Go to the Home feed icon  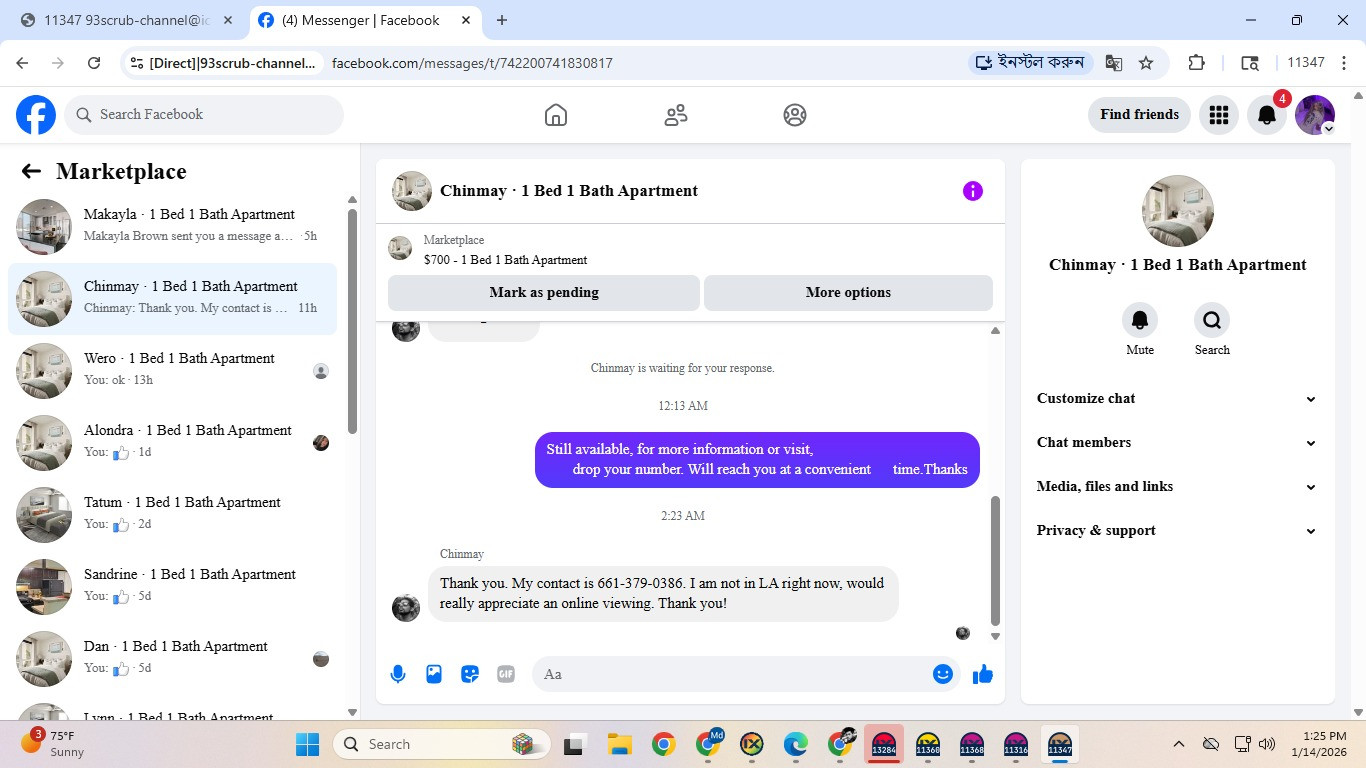[x=556, y=115]
